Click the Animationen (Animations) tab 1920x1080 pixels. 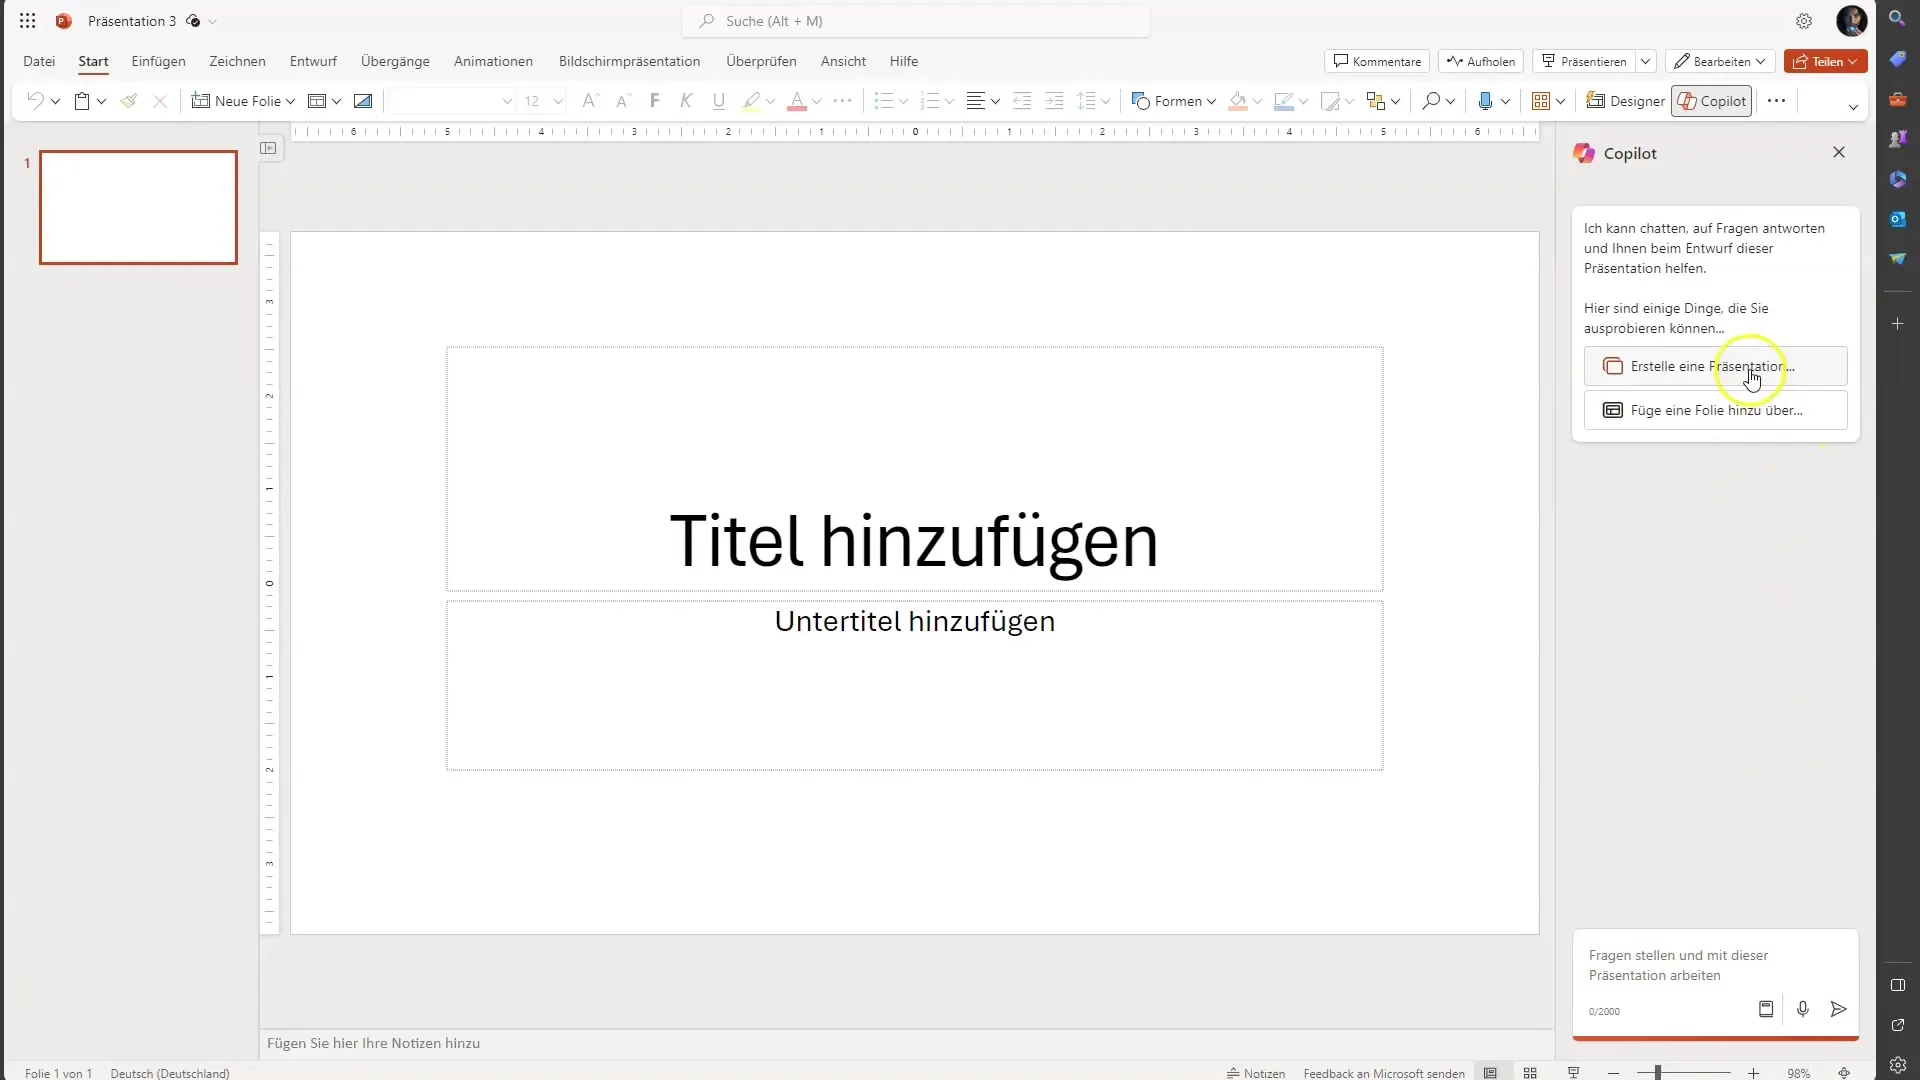point(495,61)
